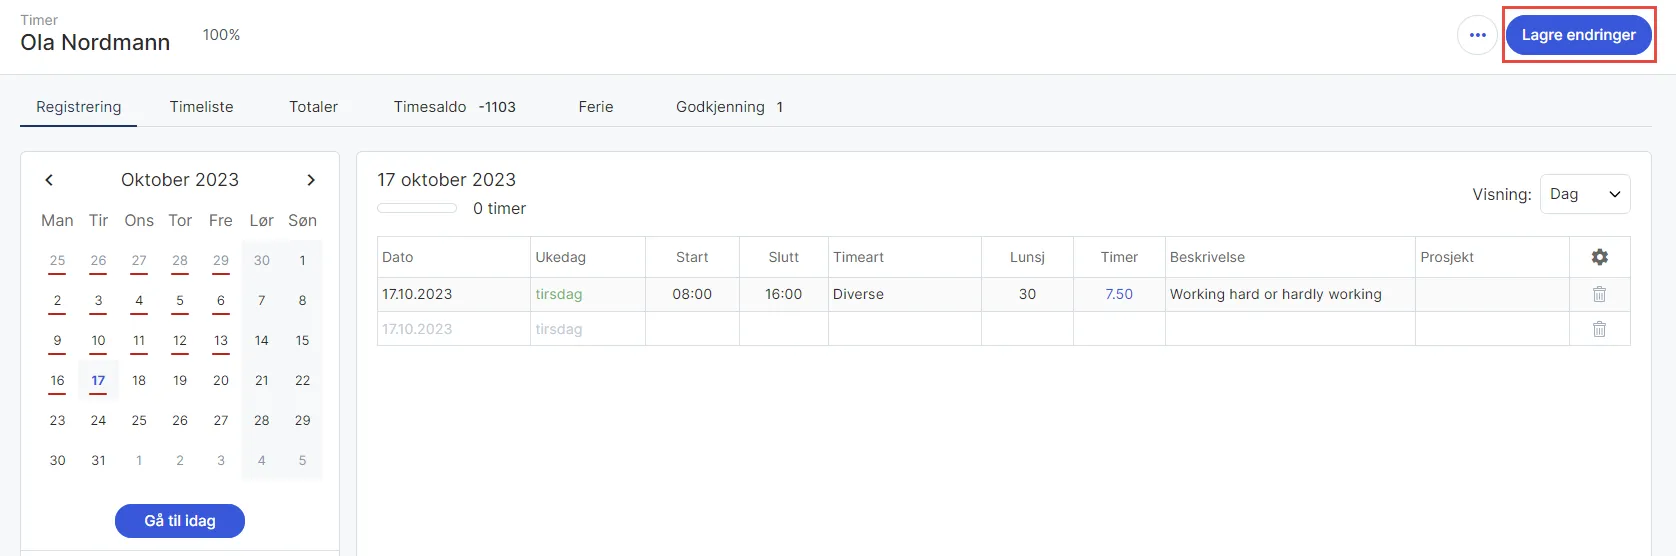Click trash icon on the empty row
Image resolution: width=1676 pixels, height=556 pixels.
pos(1599,329)
